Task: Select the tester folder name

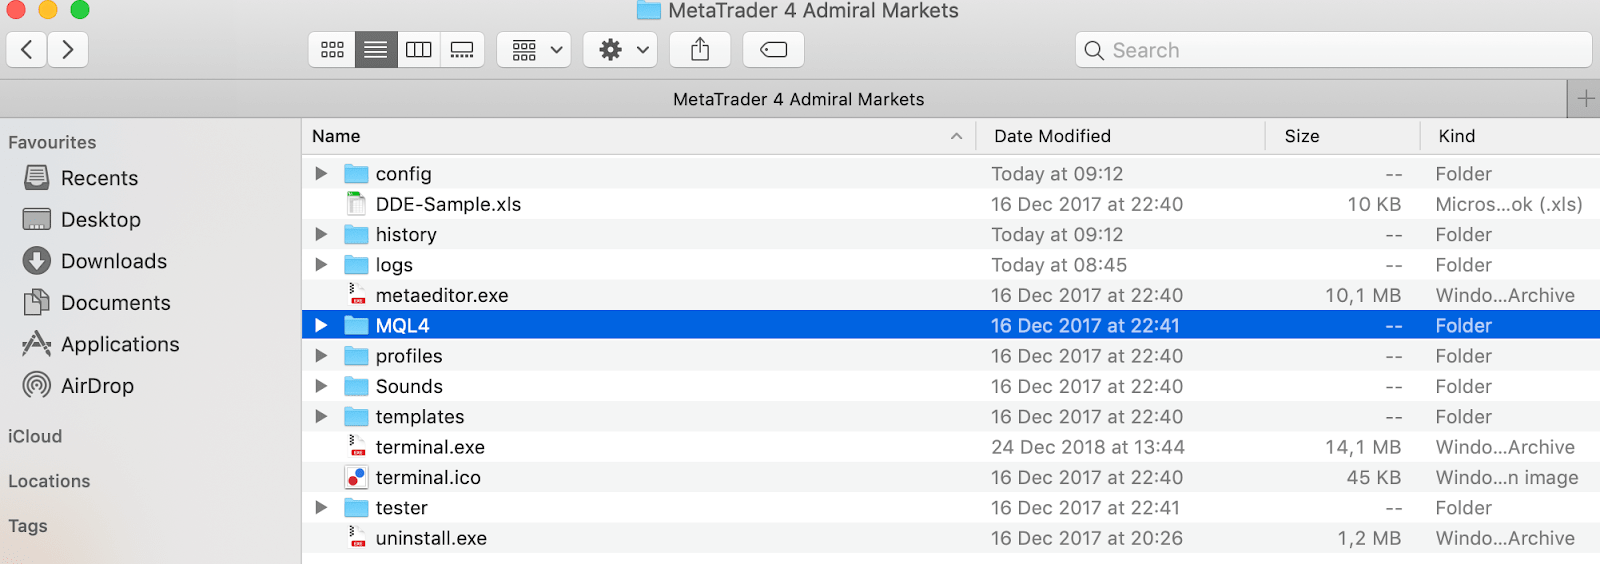Action: 402,508
